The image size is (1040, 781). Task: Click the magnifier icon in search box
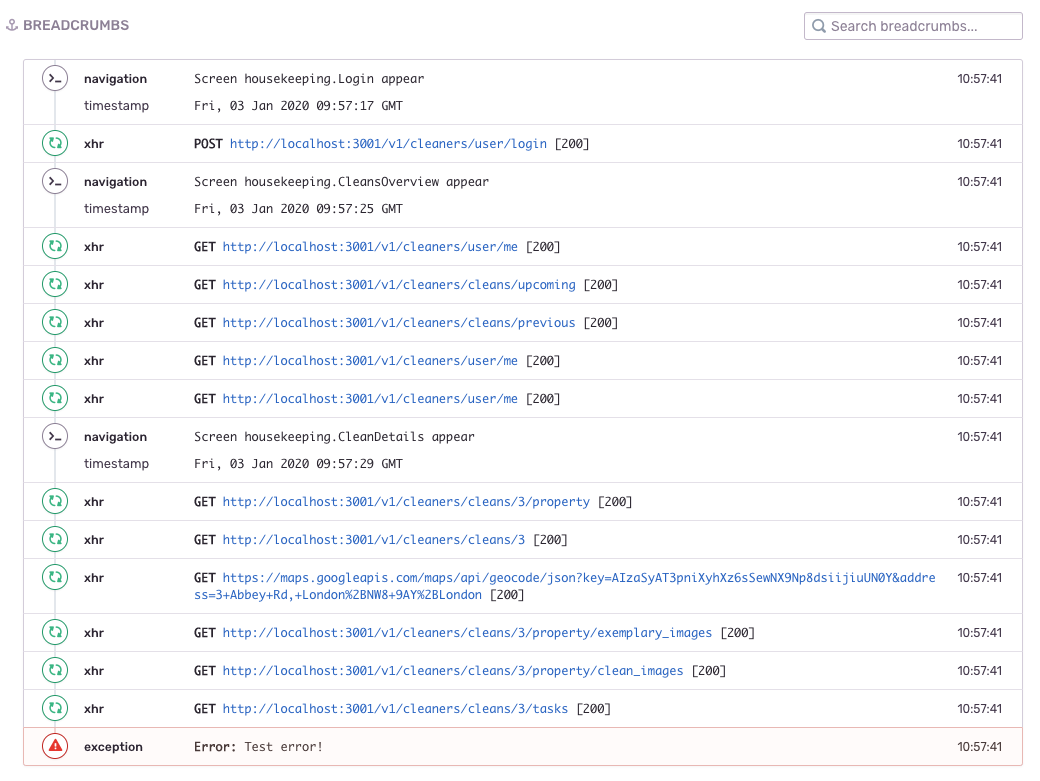point(819,26)
